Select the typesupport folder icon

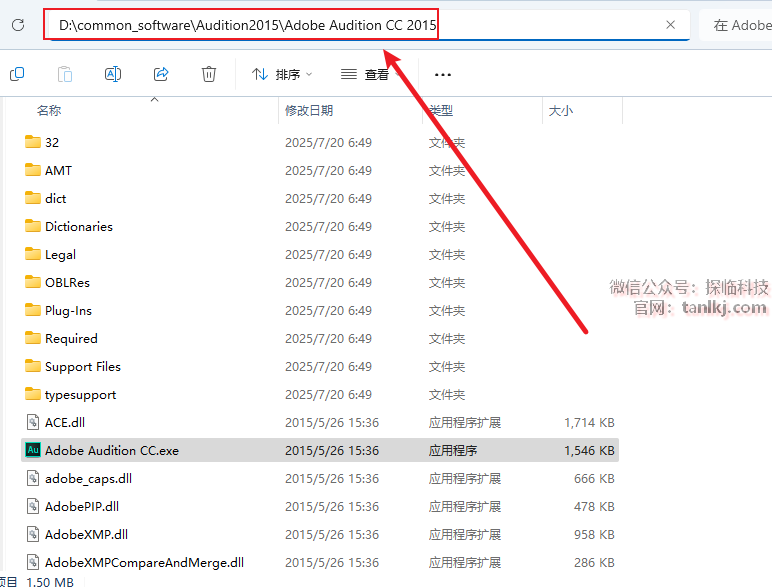tap(33, 394)
